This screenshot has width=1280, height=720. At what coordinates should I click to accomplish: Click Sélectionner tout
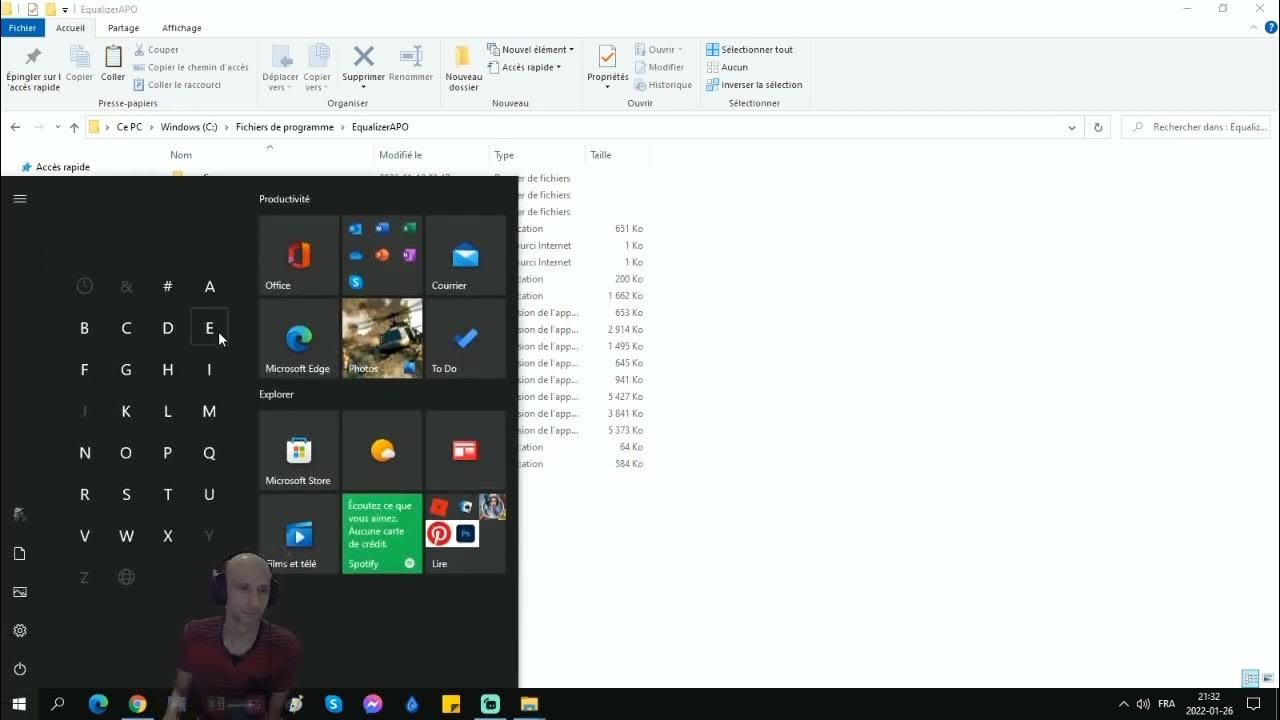(750, 49)
